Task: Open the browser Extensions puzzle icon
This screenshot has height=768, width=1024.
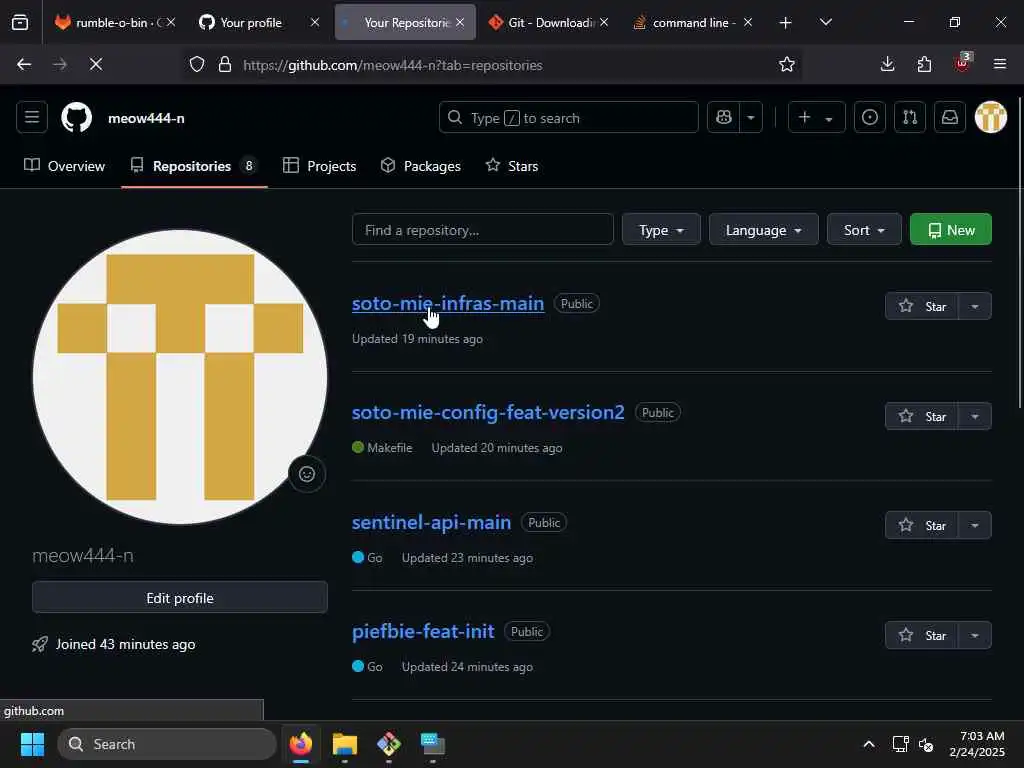Action: click(x=924, y=64)
